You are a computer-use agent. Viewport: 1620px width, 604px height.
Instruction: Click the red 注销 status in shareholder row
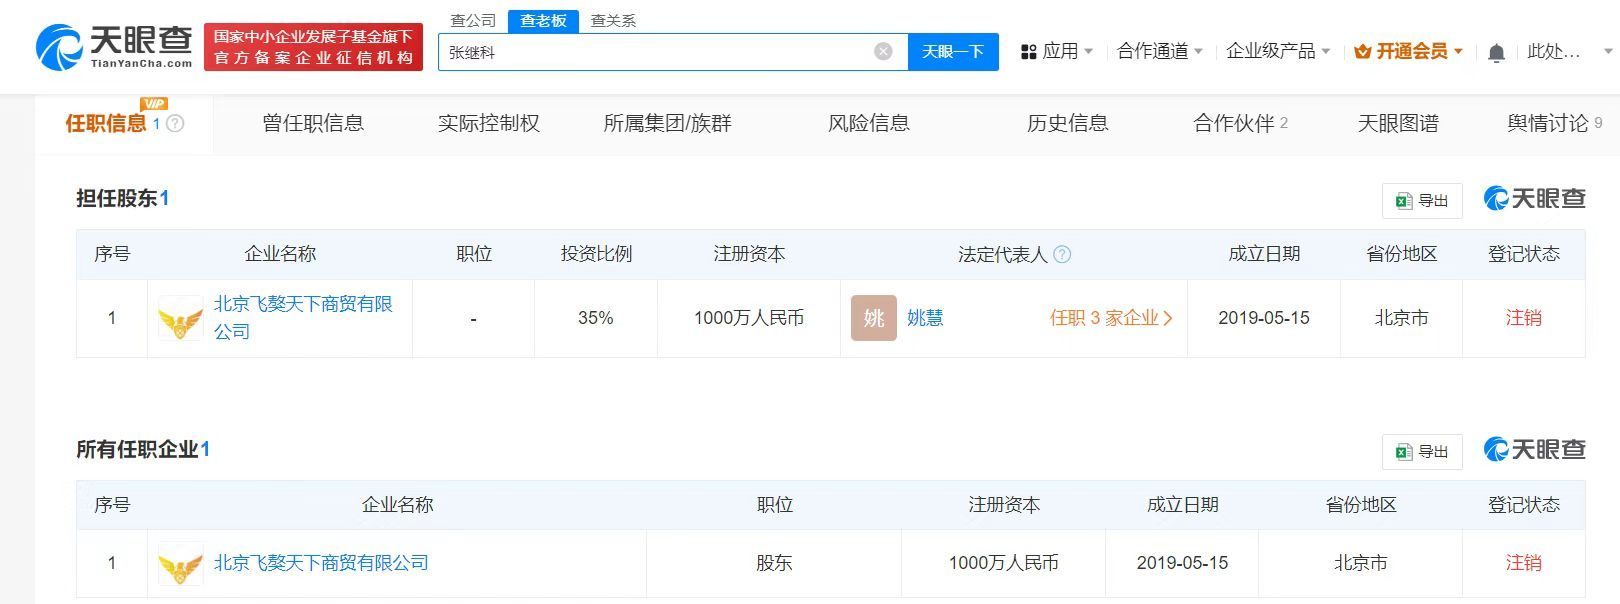click(x=1524, y=318)
